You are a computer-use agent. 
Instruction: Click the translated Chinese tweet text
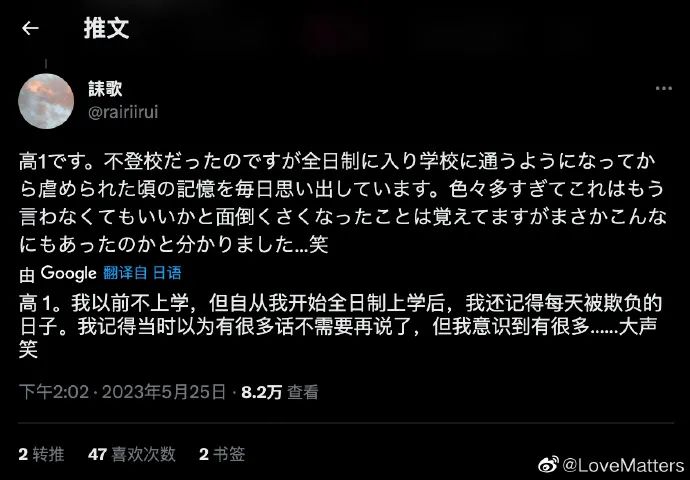click(341, 326)
